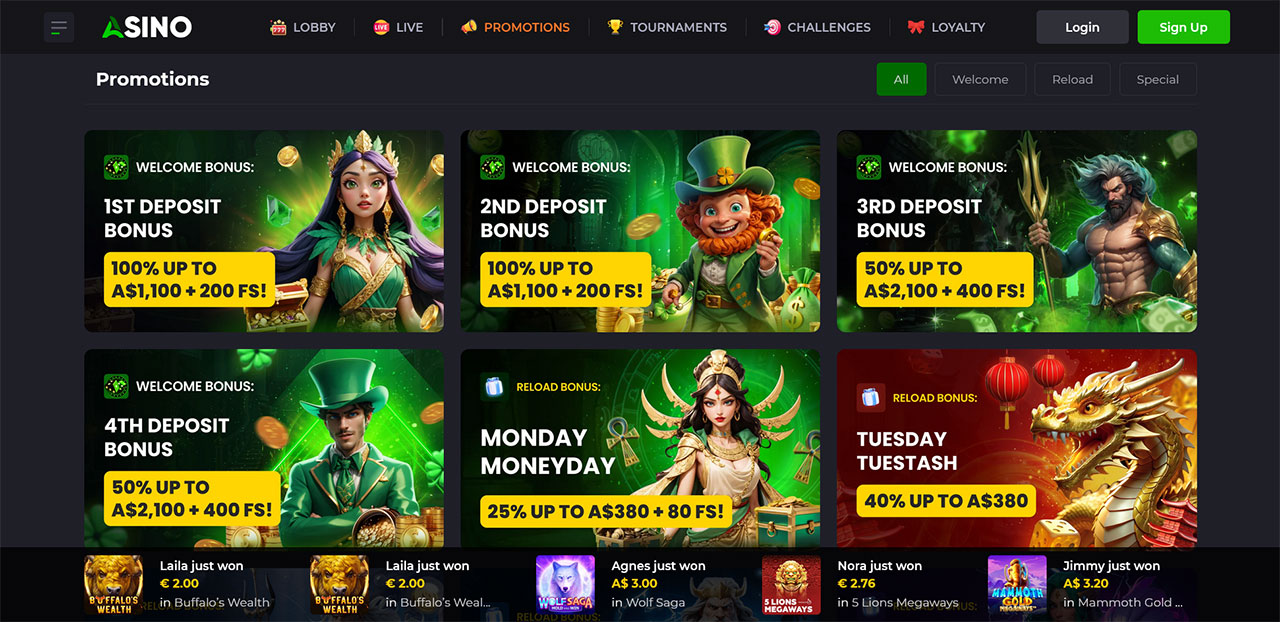Click the Promotions megaphone icon
The height and width of the screenshot is (622, 1280).
tap(469, 27)
